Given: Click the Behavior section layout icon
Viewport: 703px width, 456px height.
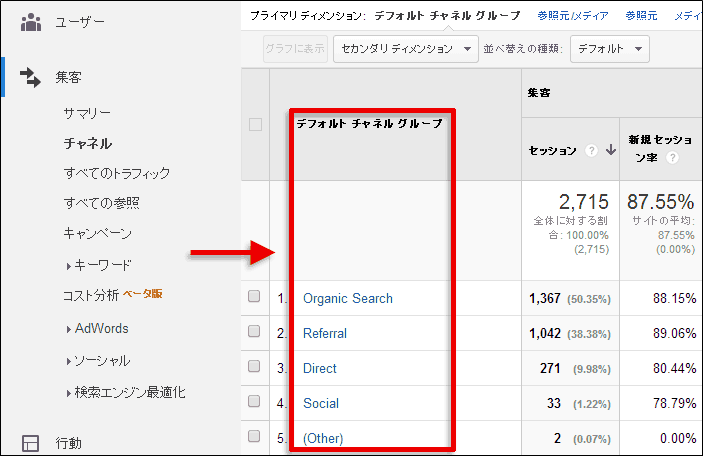Looking at the screenshot, I should [31, 442].
